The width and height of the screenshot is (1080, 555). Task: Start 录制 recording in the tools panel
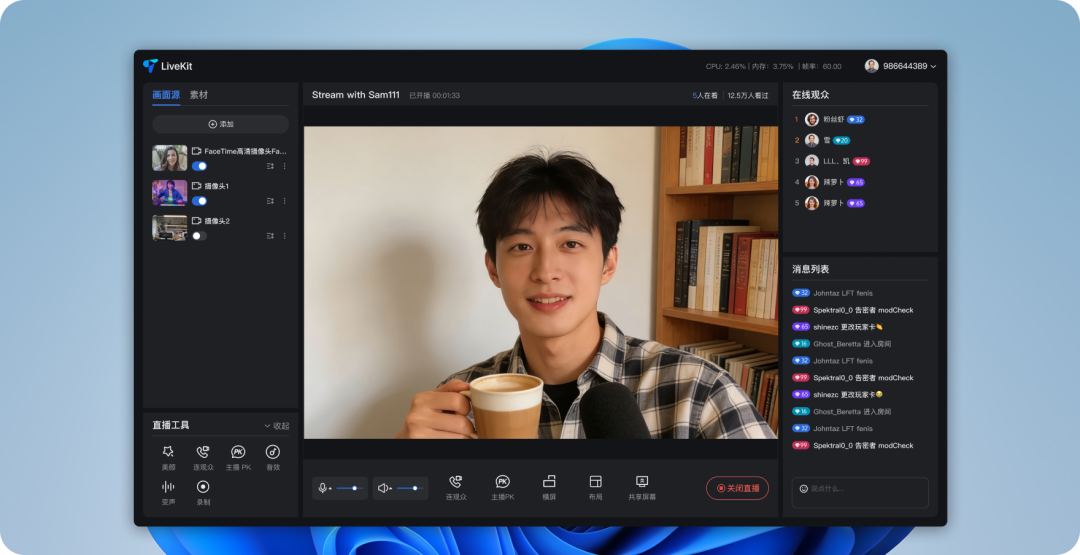(x=203, y=493)
